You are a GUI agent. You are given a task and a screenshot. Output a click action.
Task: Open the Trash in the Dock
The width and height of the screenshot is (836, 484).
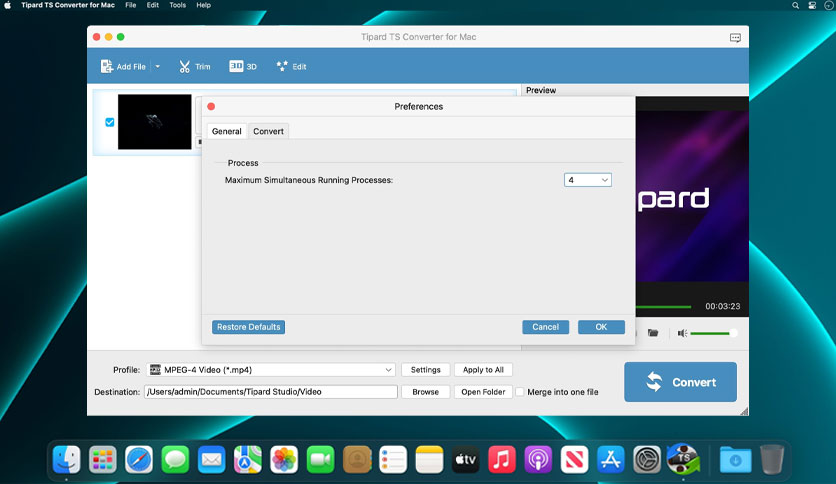pyautogui.click(x=771, y=459)
